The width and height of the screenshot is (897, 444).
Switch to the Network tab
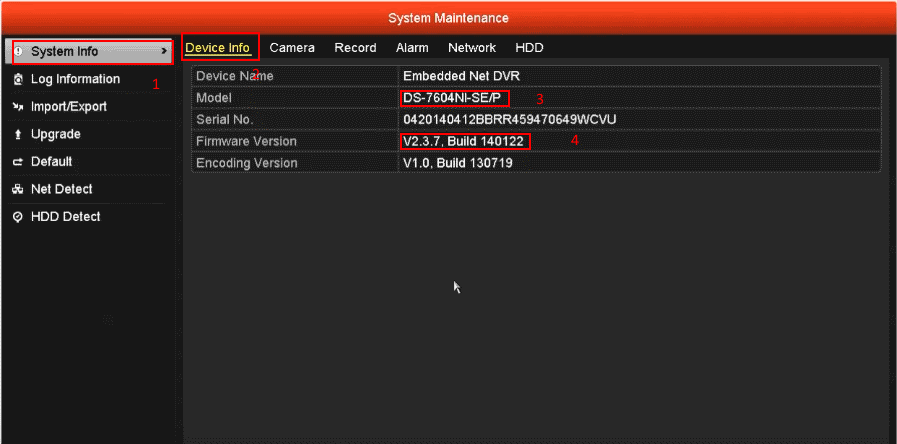point(472,47)
